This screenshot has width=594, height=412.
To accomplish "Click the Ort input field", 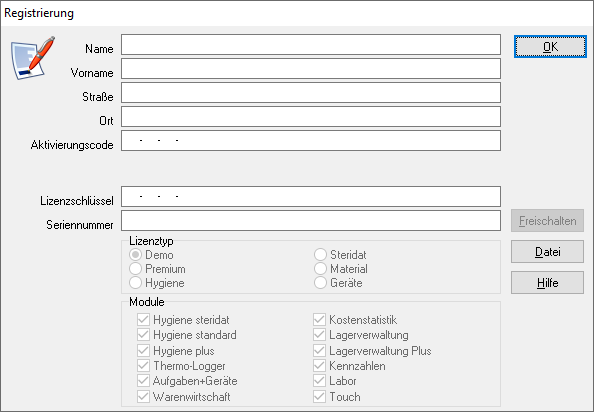I will pos(311,116).
